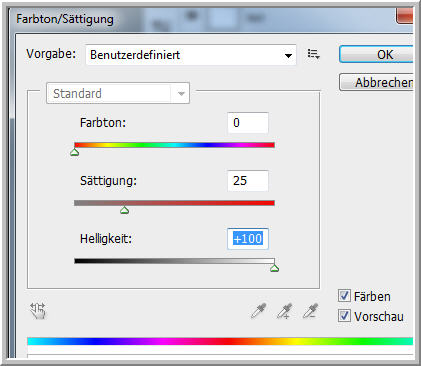This screenshot has width=421, height=366.
Task: Activate the on-image hand adjustment tool
Action: [38, 311]
